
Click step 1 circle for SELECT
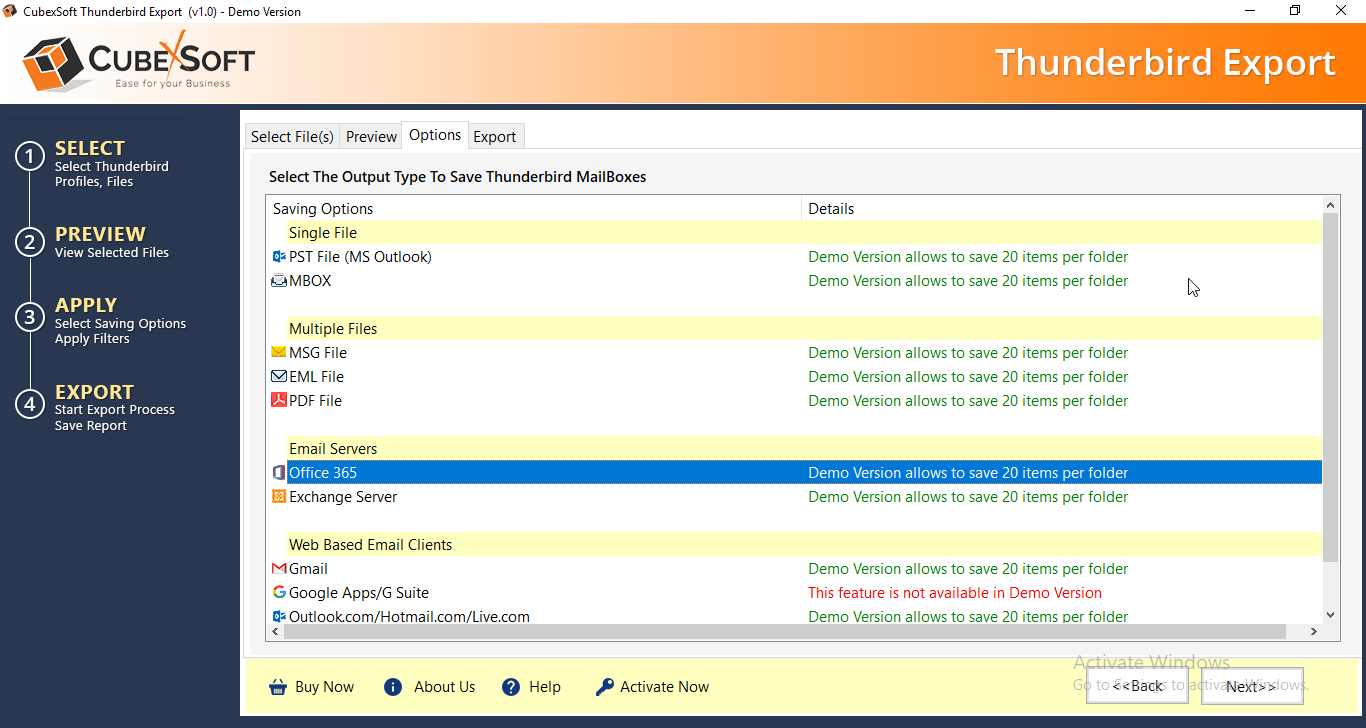30,157
